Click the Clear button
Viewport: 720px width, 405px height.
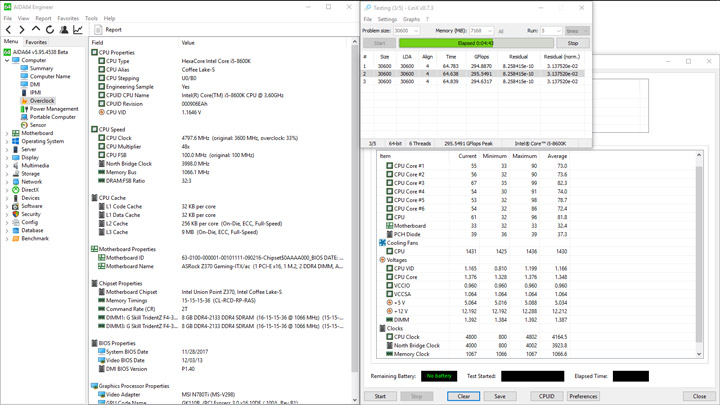pos(464,396)
